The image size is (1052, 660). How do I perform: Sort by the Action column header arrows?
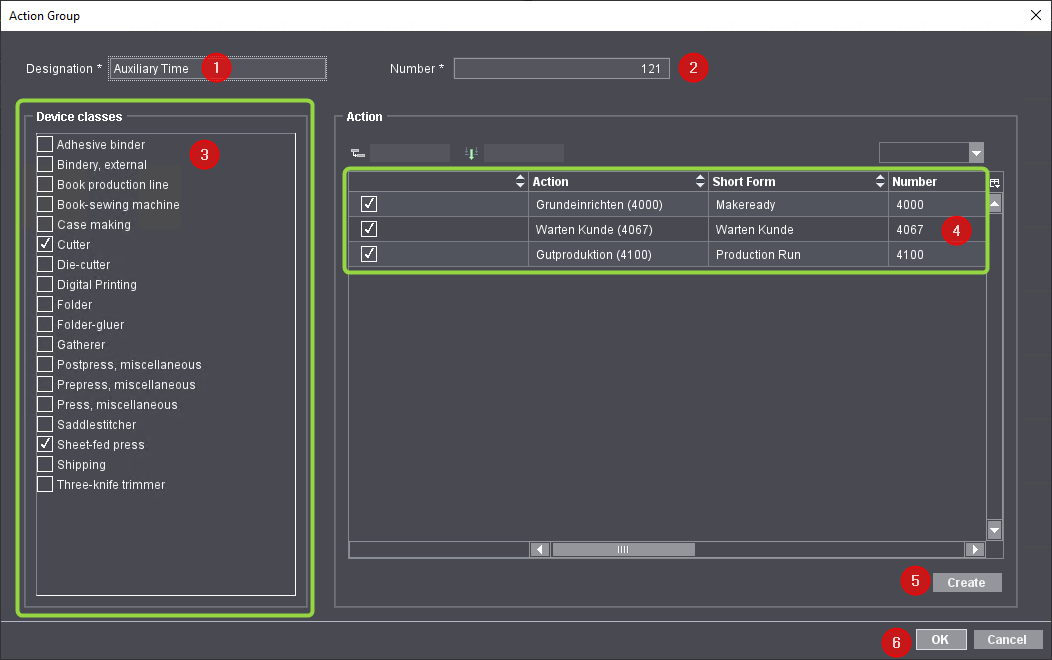click(700, 182)
